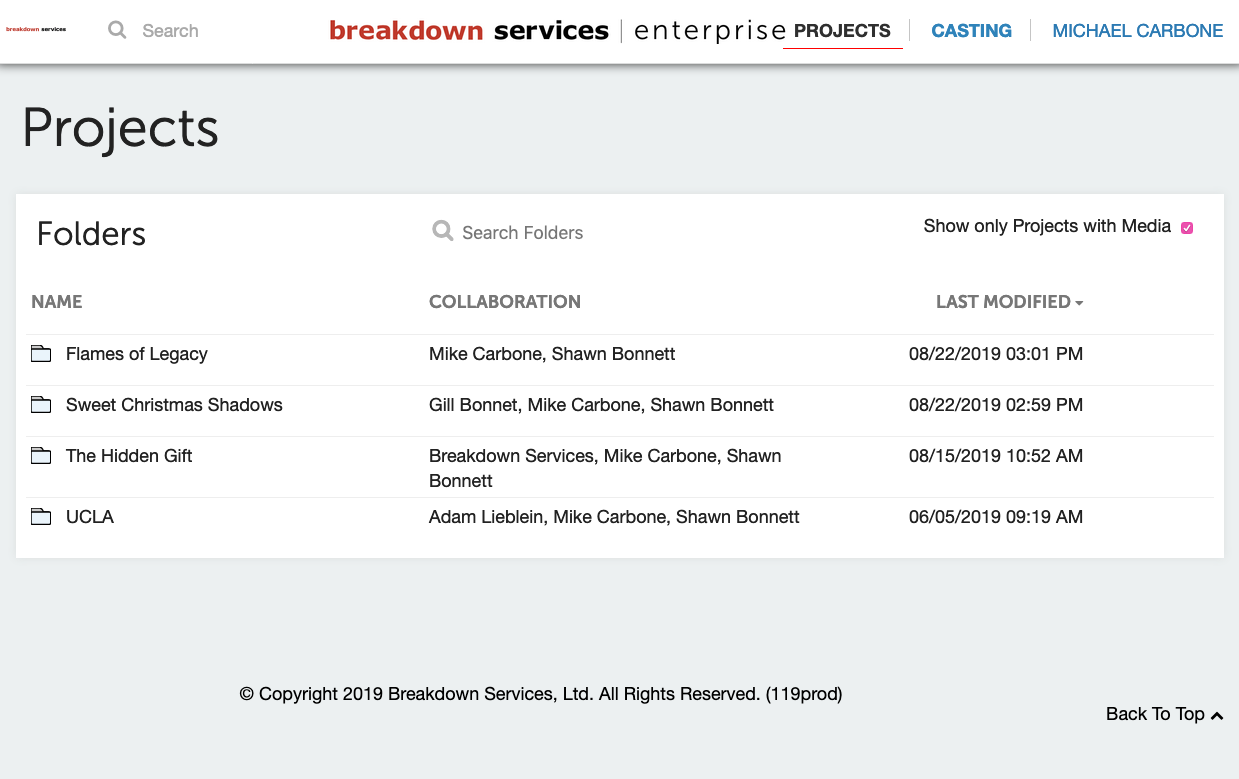The image size is (1239, 779).
Task: Open the MICHAEL CARBONE account menu
Action: click(1137, 30)
